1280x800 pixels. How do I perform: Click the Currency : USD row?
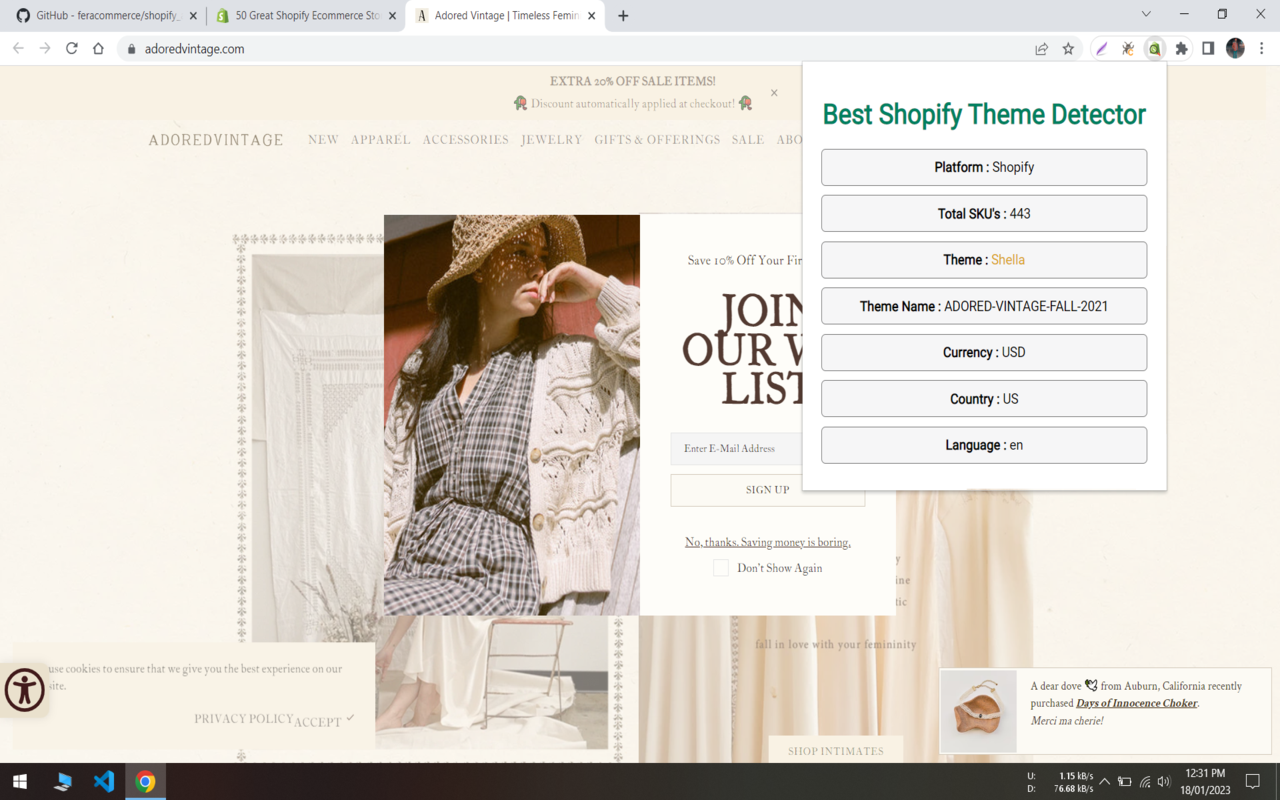tap(984, 353)
